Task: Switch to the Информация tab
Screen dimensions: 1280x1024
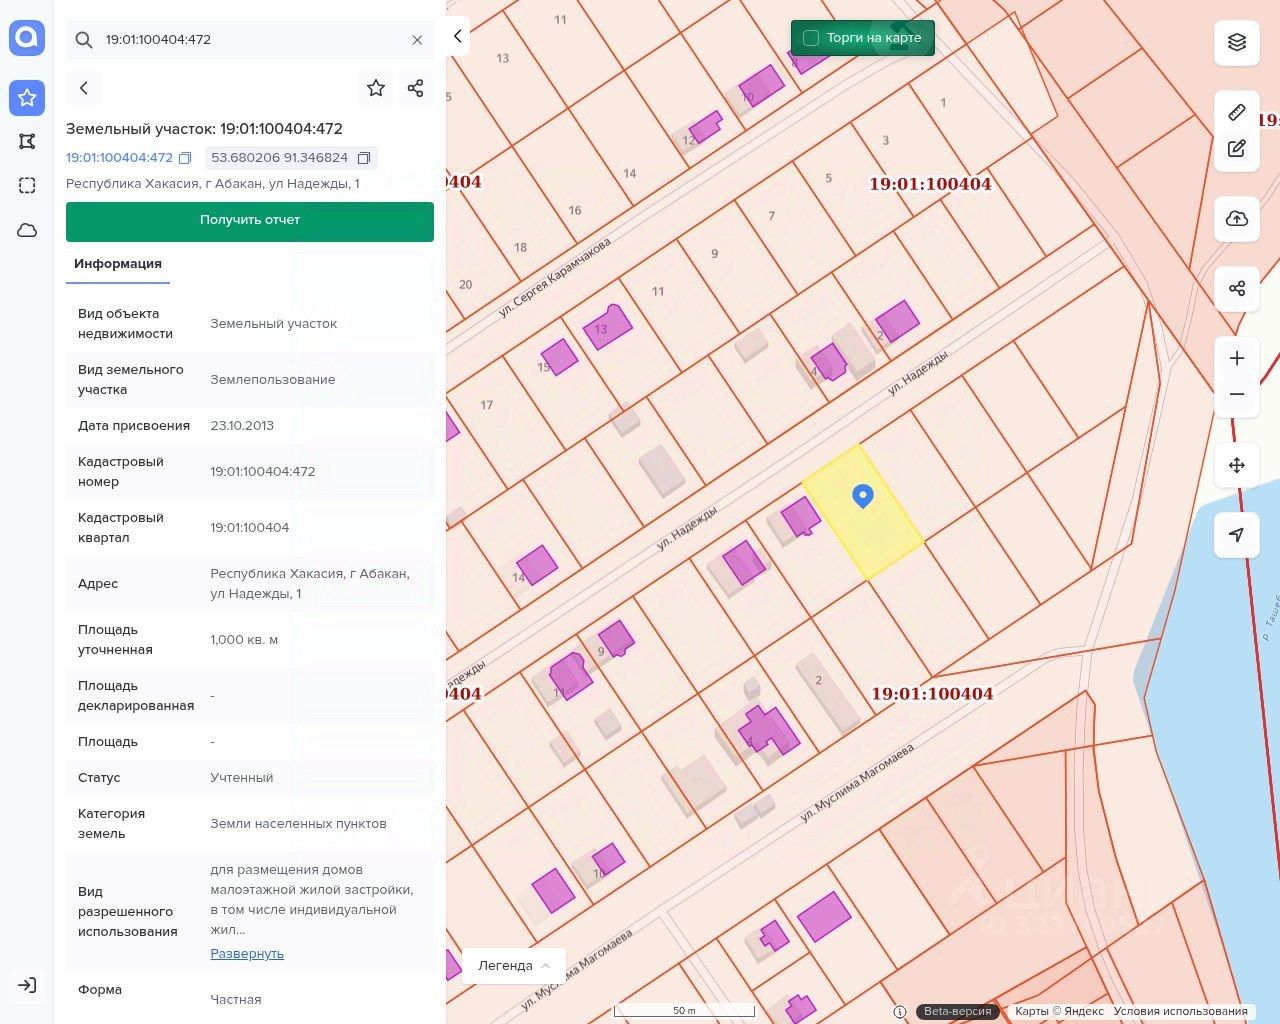Action: click(x=118, y=264)
